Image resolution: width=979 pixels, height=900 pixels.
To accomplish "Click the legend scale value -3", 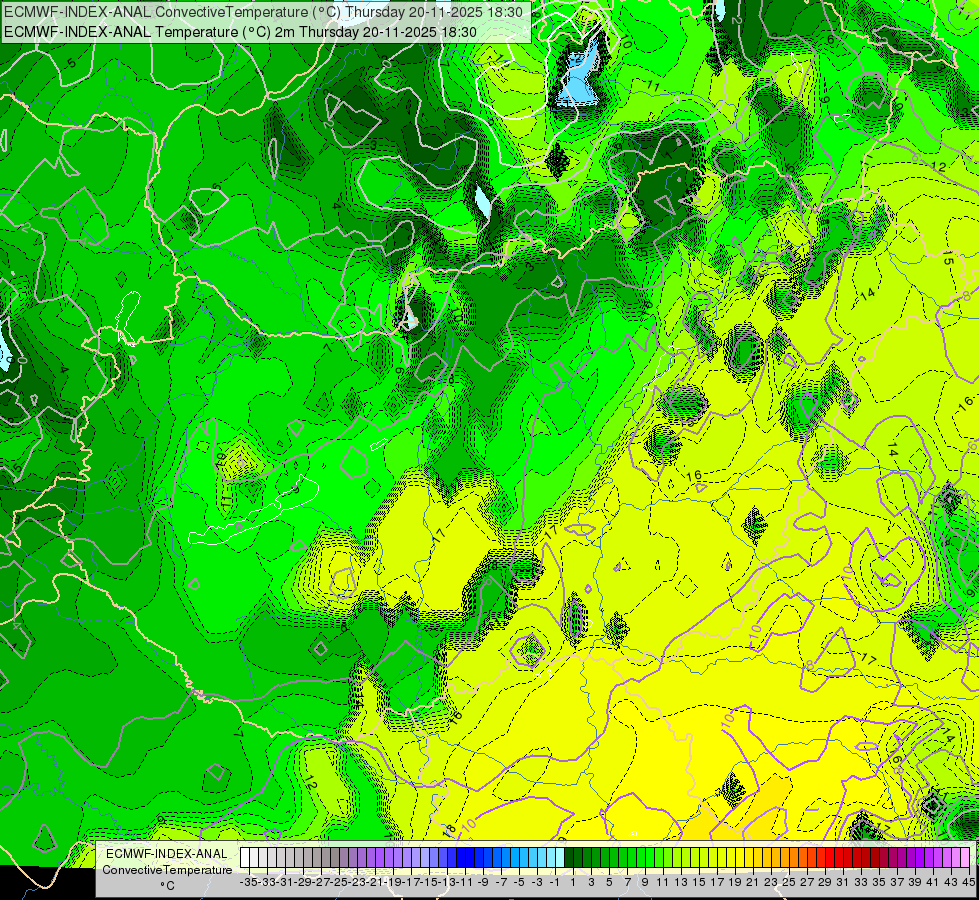I will coord(537,883).
